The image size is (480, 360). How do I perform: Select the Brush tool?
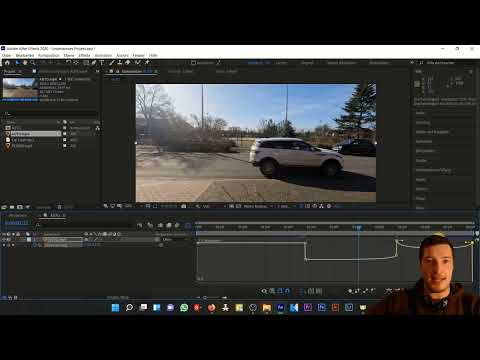[112, 63]
